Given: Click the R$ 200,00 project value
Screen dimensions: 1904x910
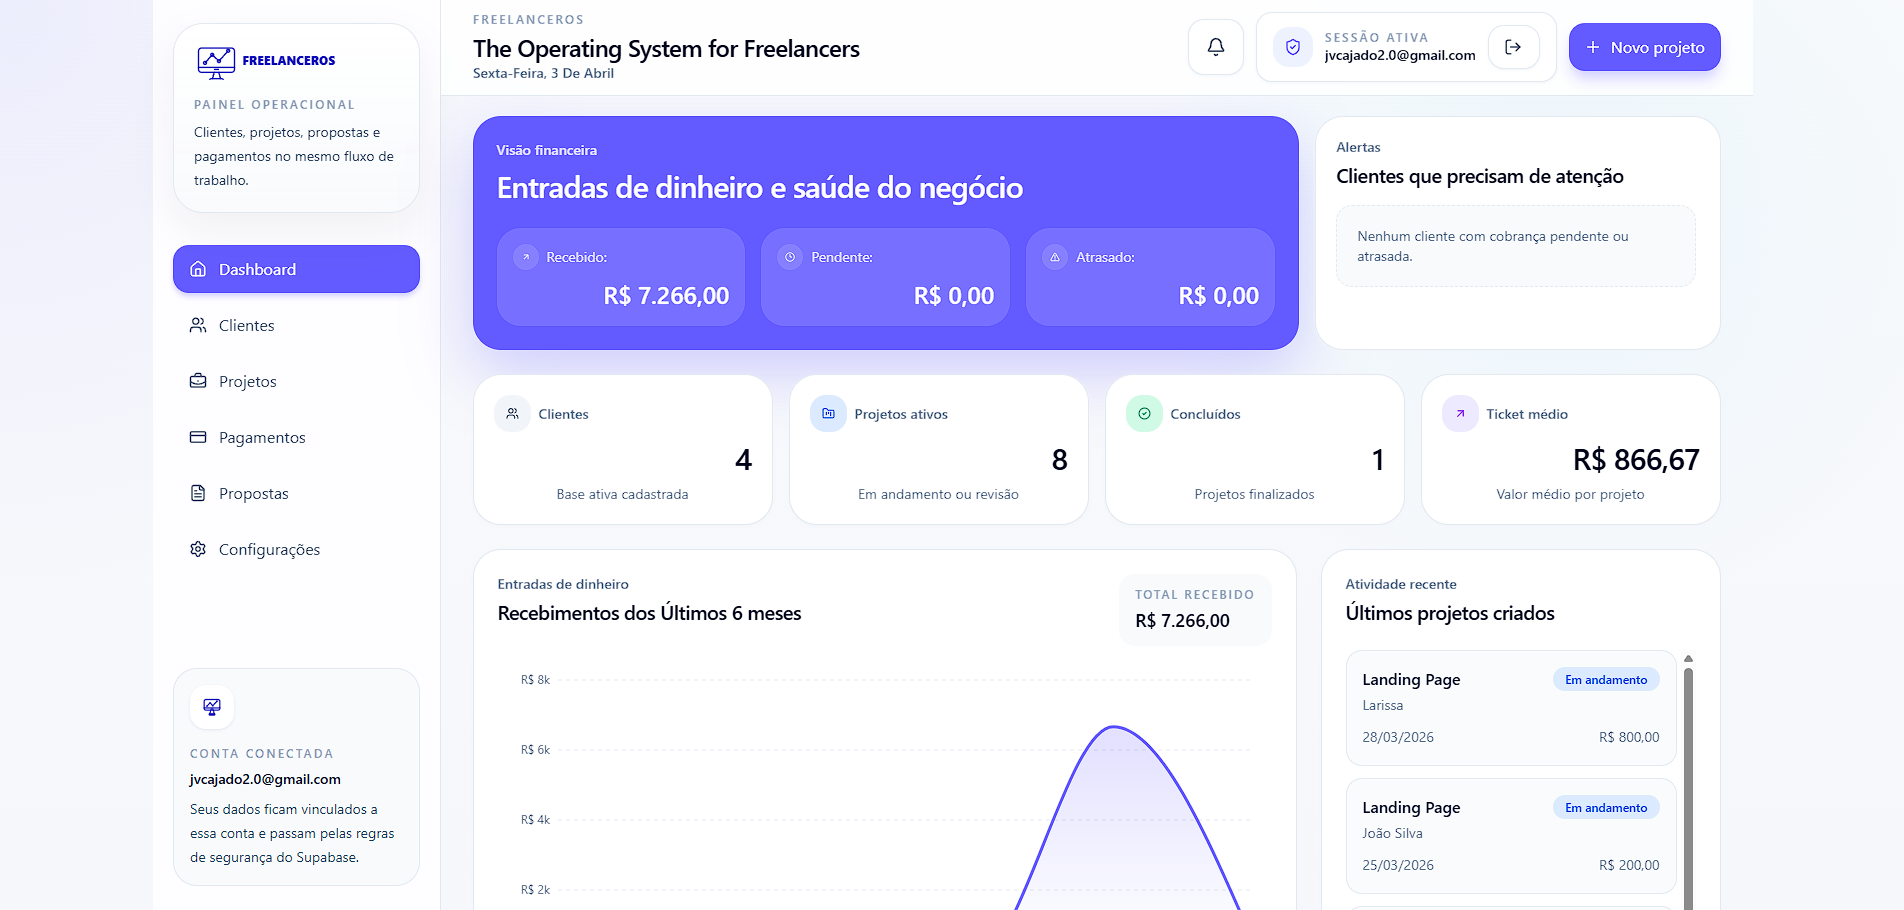Looking at the screenshot, I should [1629, 865].
